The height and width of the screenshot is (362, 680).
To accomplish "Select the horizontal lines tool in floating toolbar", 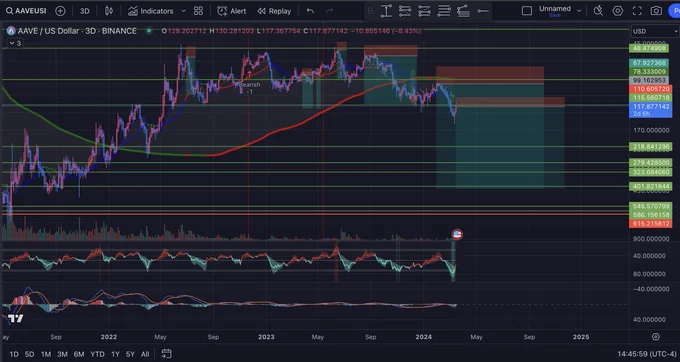I will coord(444,11).
